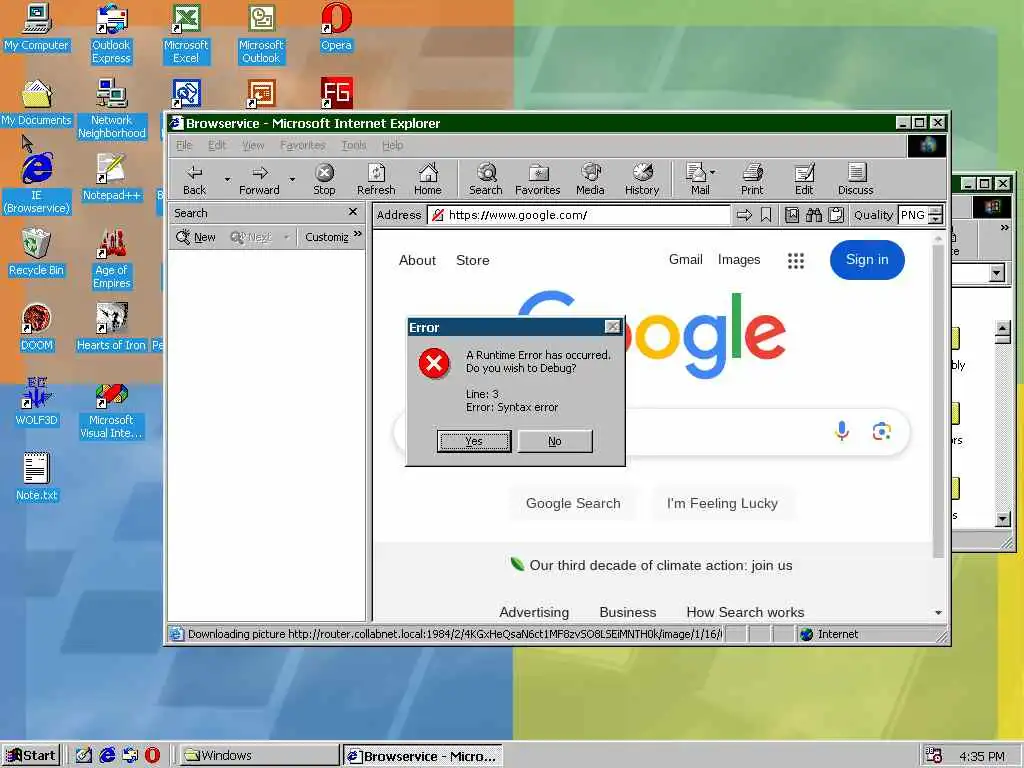Image resolution: width=1024 pixels, height=768 pixels.
Task: Select the DOOM desktop icon
Action: [37, 327]
